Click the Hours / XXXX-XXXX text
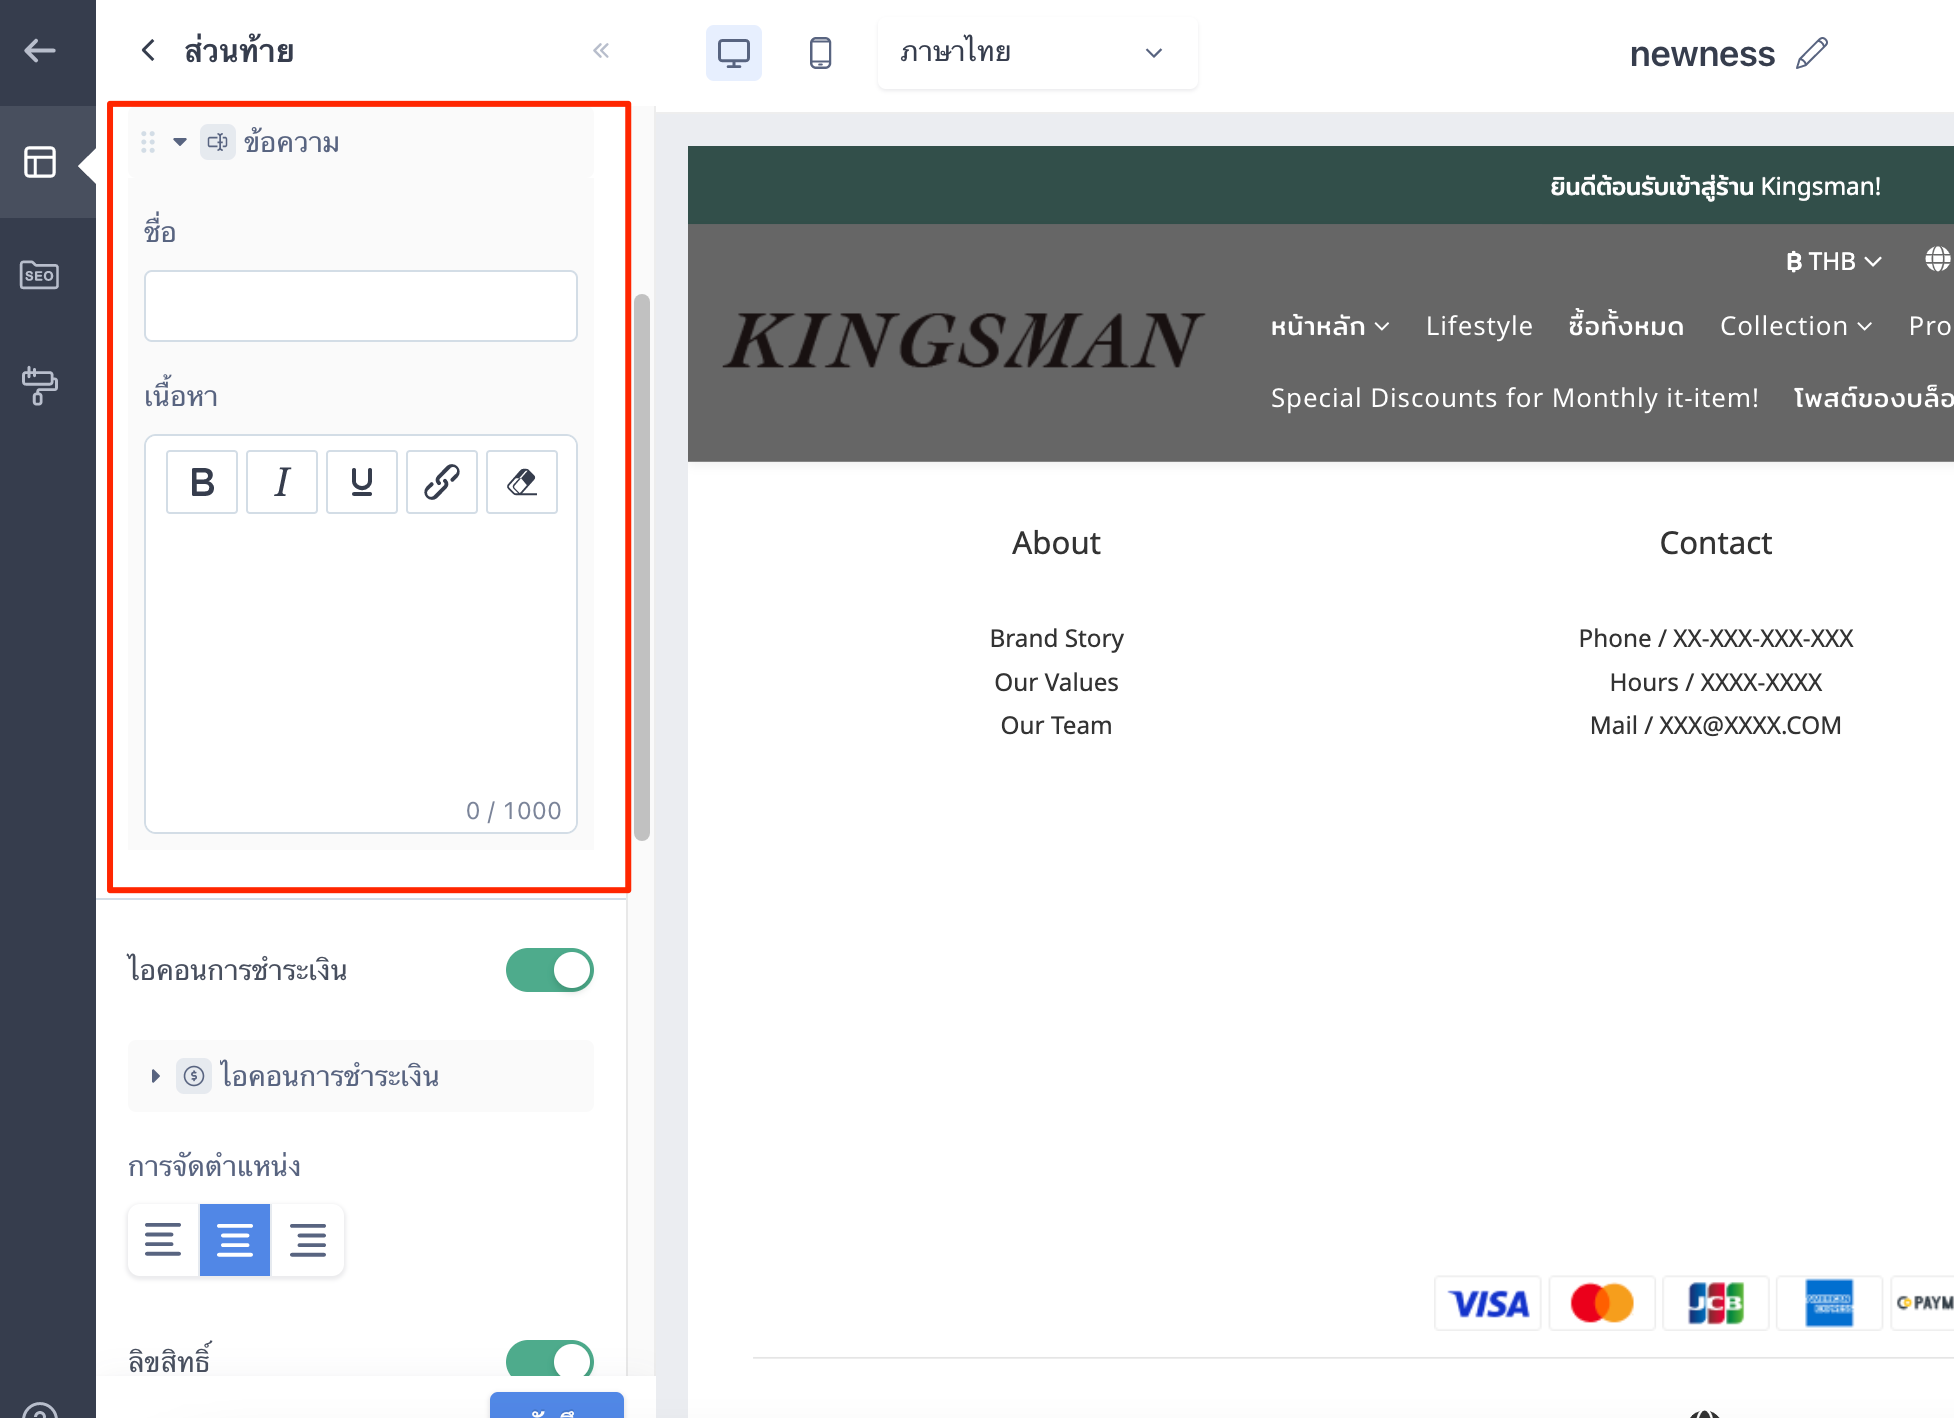 [1716, 682]
